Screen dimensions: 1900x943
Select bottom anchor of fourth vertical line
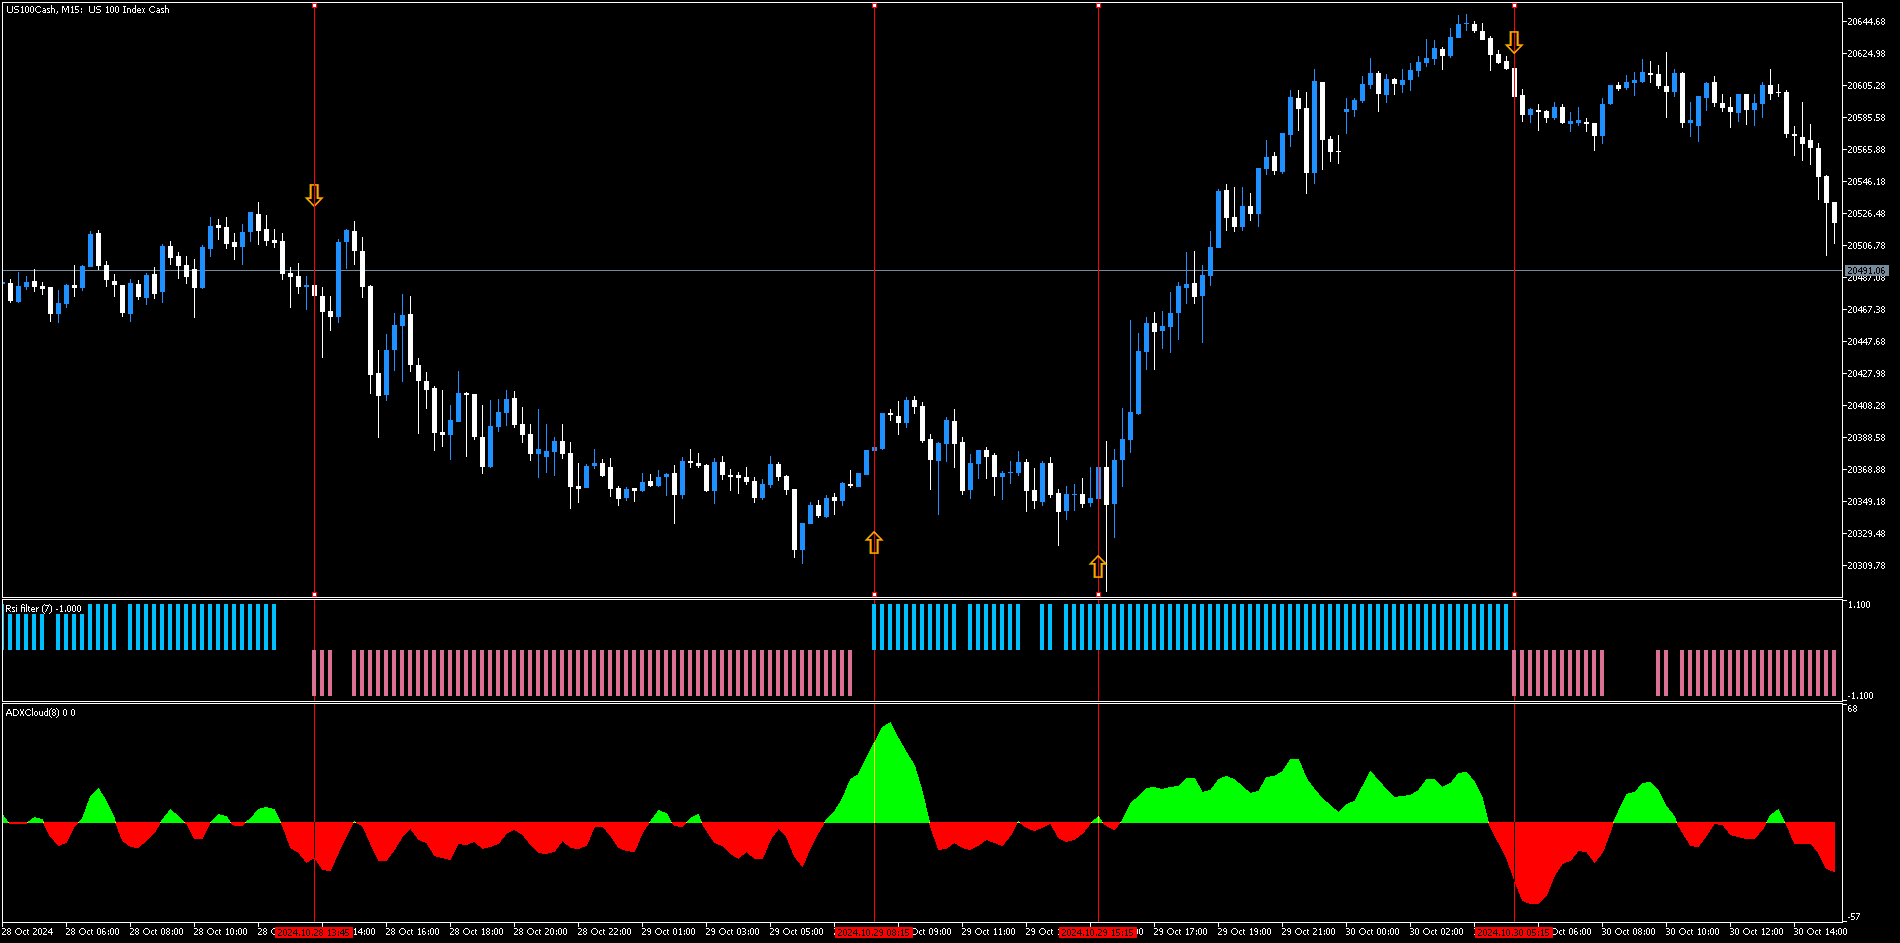tap(1514, 595)
